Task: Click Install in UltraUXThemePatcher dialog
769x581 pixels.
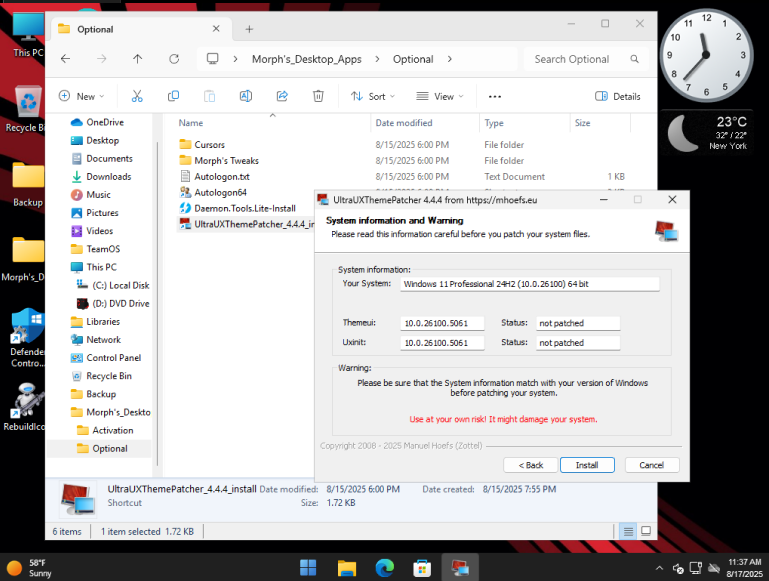Action: pos(587,465)
